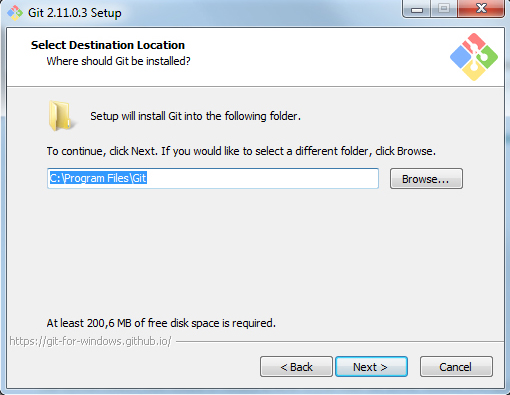Click "Where should Git be installed?" subtitle
Screen dimensions: 510x395
click(x=118, y=61)
